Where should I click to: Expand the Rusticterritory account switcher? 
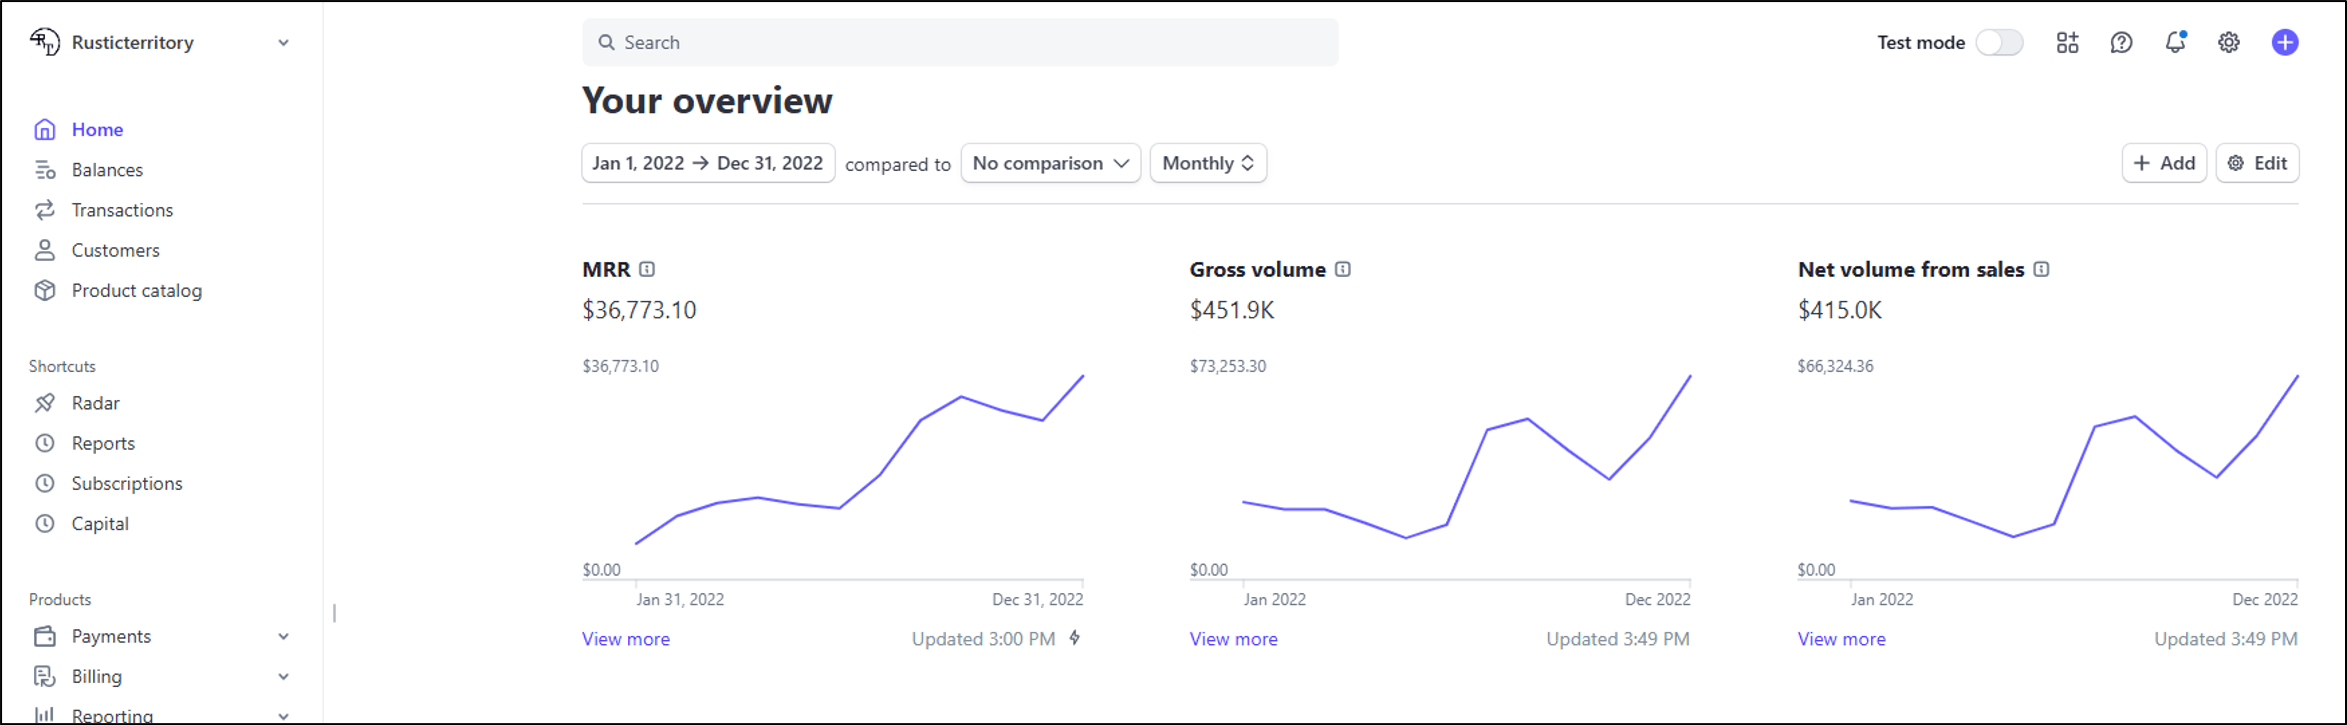click(283, 43)
